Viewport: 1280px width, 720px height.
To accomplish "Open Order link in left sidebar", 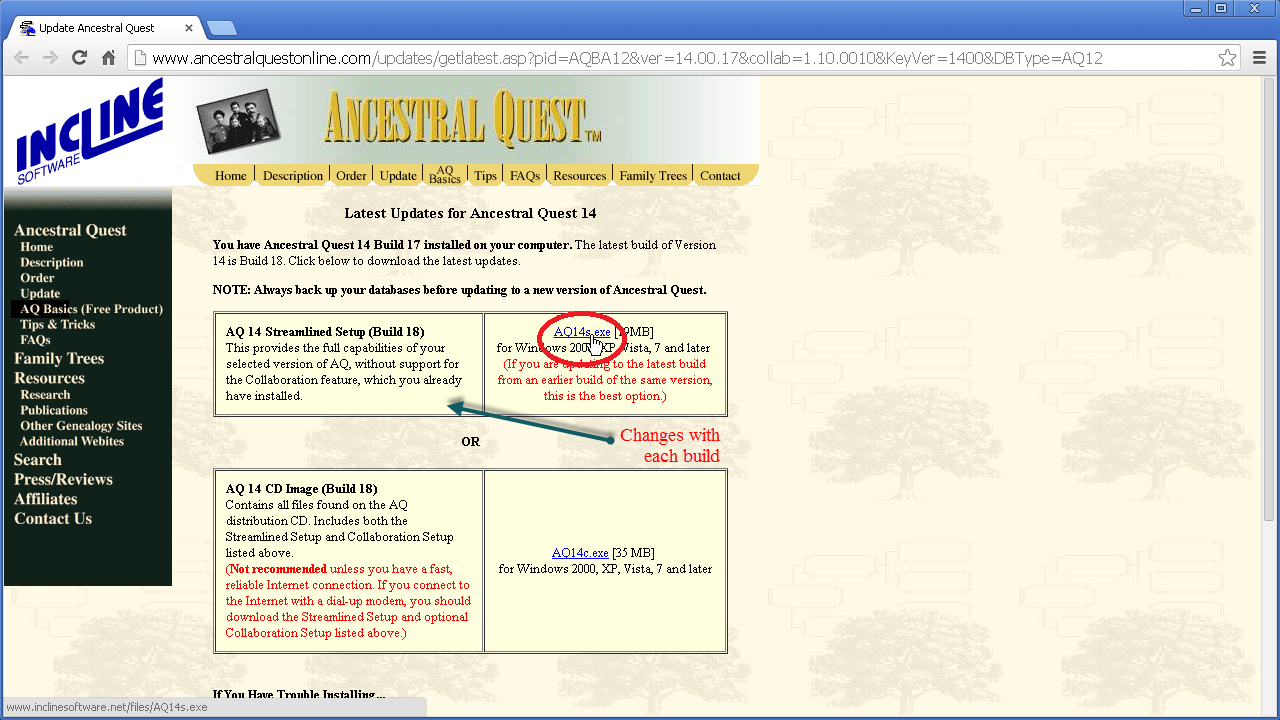I will (x=38, y=278).
